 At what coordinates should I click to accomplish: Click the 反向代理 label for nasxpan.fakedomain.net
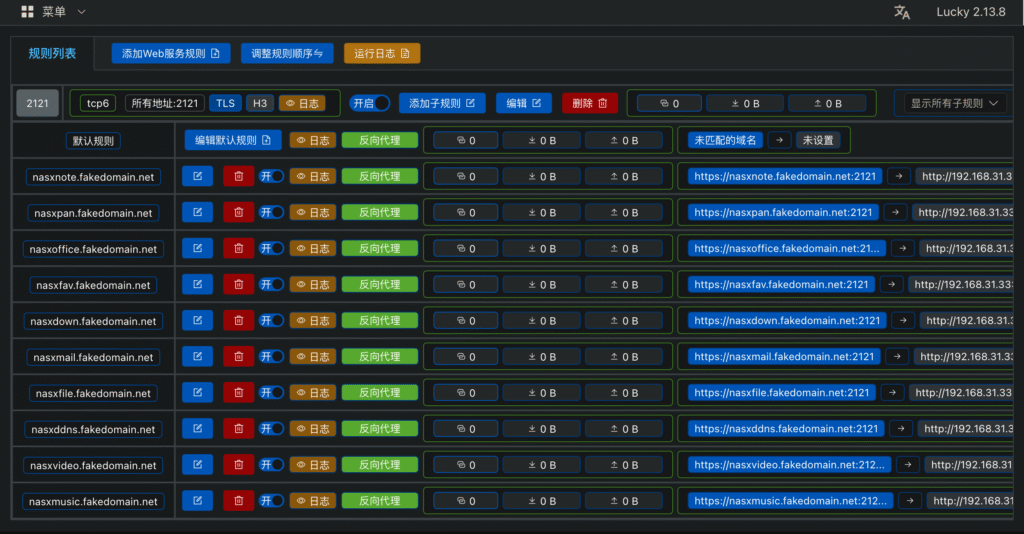(379, 212)
